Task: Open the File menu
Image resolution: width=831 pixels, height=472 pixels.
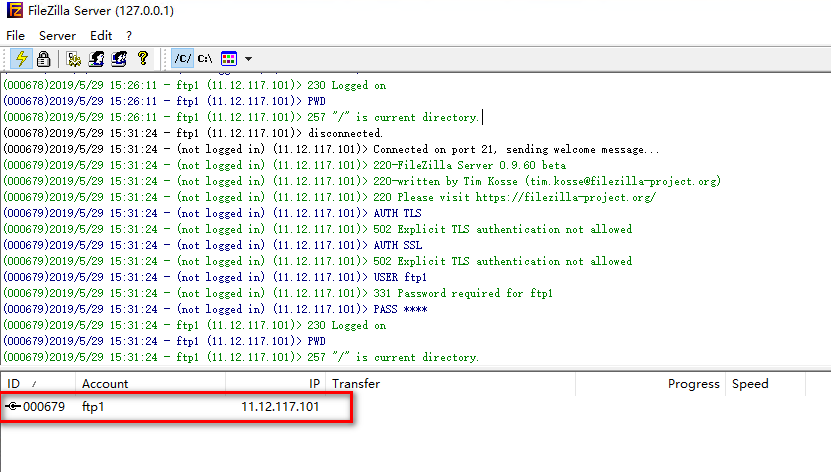Action: click(x=15, y=35)
